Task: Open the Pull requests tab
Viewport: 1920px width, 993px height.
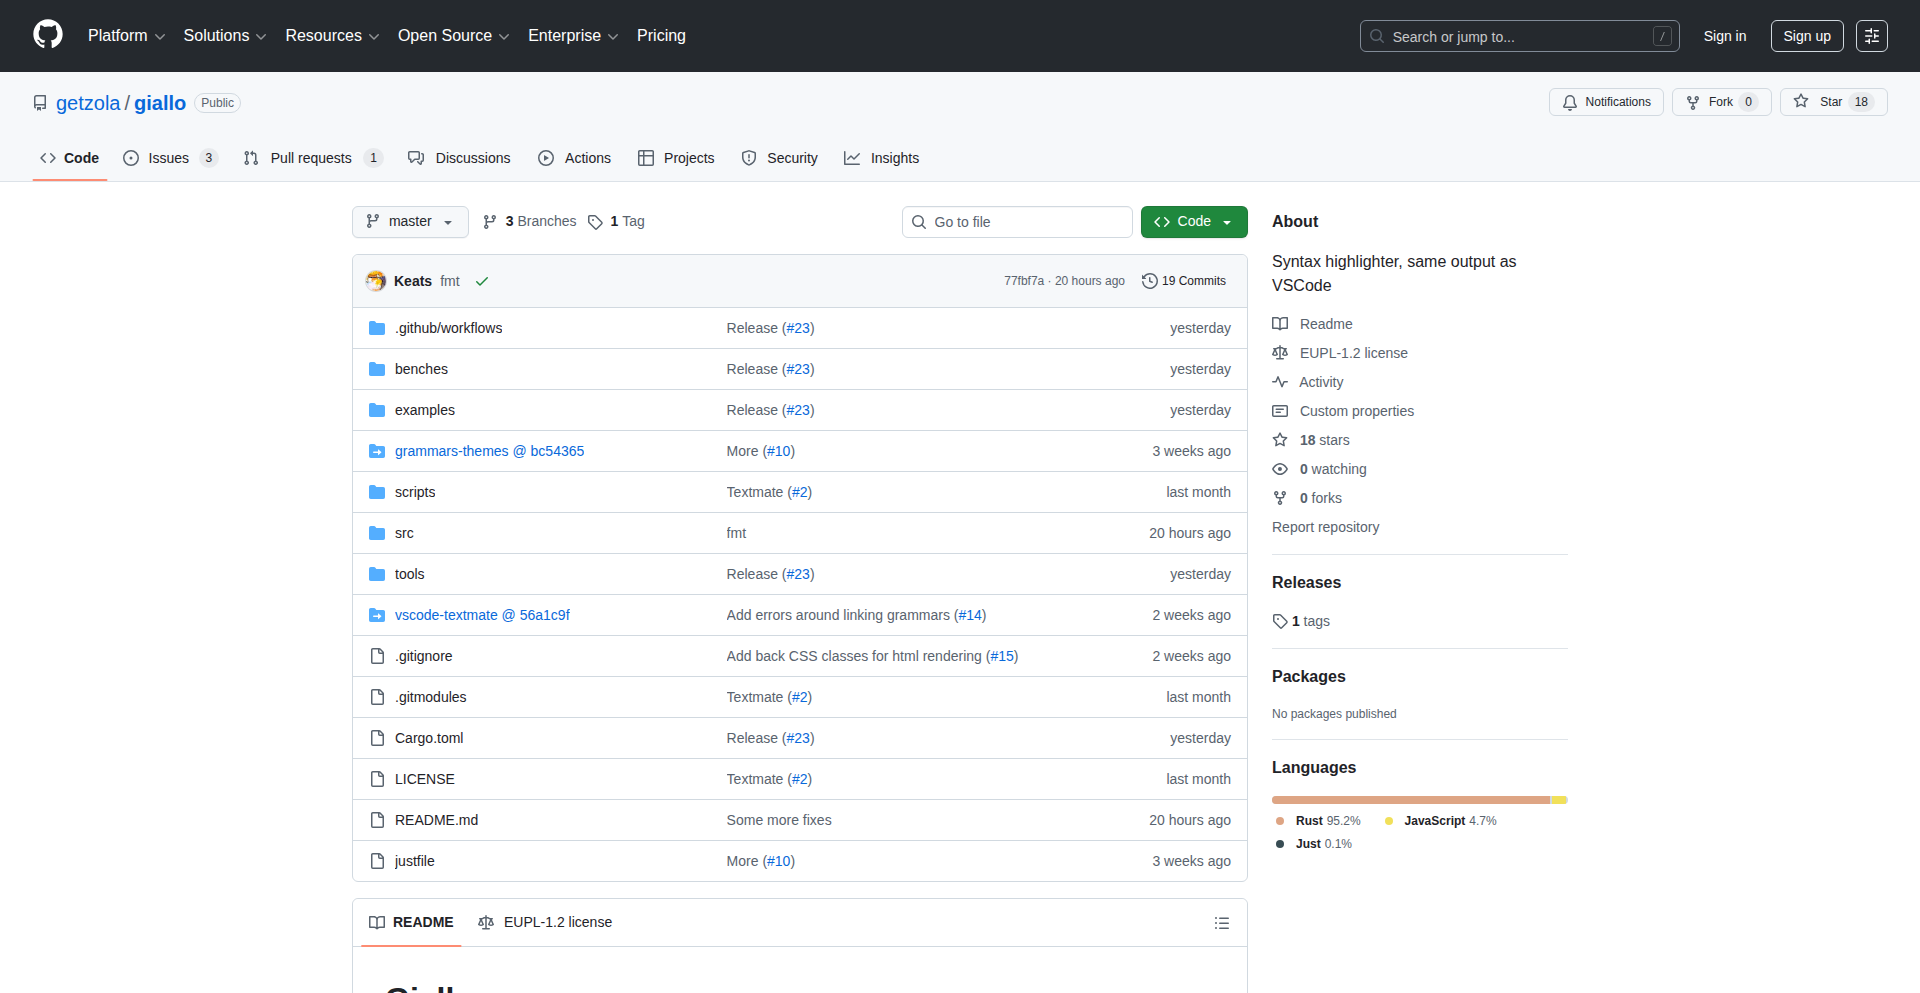Action: click(x=311, y=158)
